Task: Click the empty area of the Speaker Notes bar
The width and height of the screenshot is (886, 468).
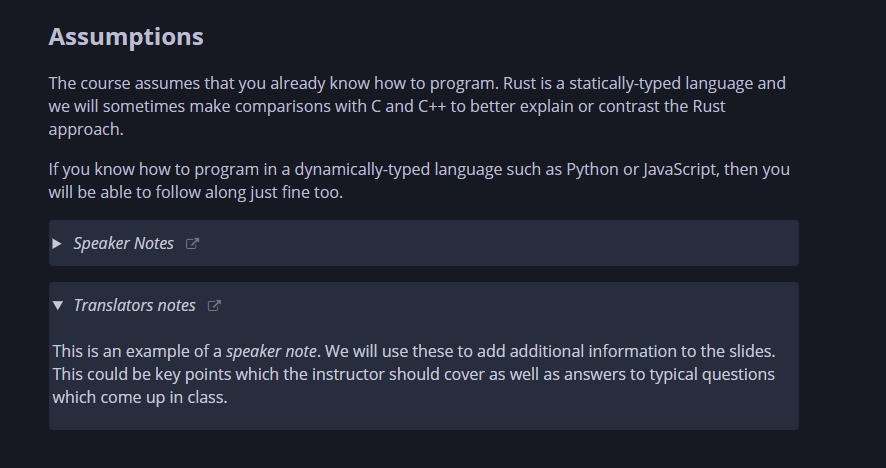Action: click(497, 244)
